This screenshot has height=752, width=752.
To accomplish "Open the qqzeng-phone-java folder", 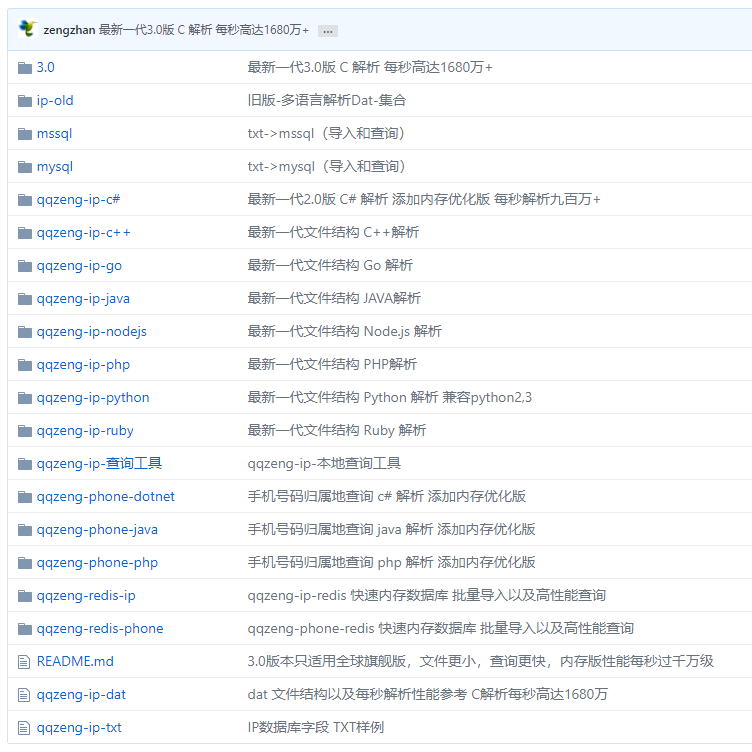I will [x=97, y=530].
